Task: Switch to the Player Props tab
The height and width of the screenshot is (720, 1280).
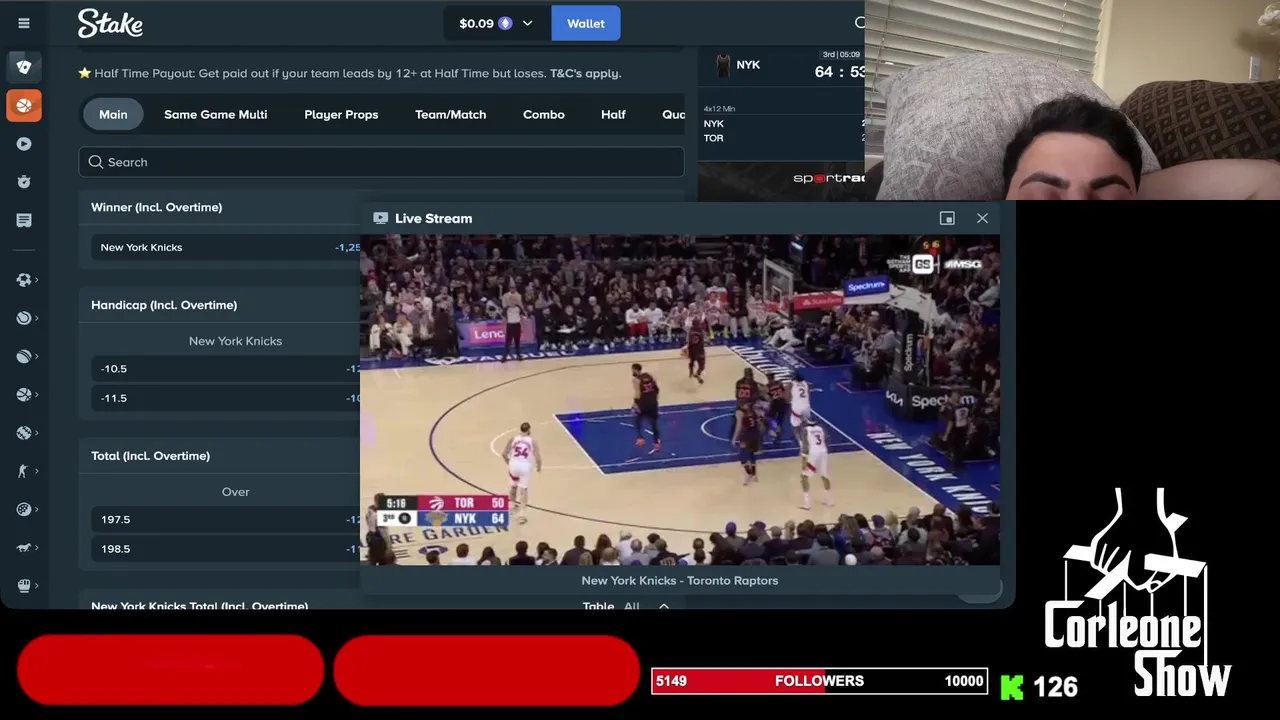Action: [x=341, y=114]
